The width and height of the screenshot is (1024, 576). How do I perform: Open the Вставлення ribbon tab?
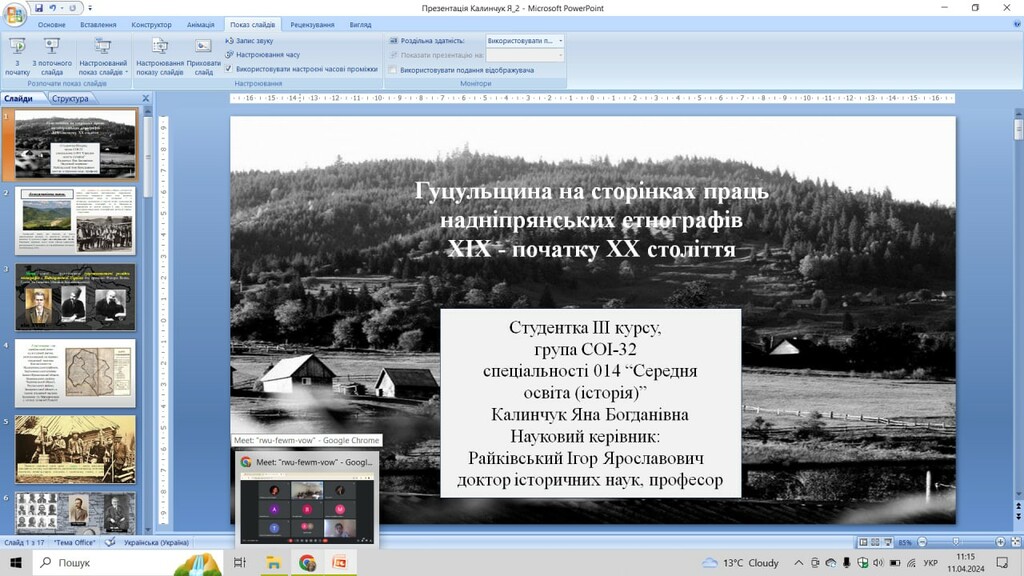point(97,24)
